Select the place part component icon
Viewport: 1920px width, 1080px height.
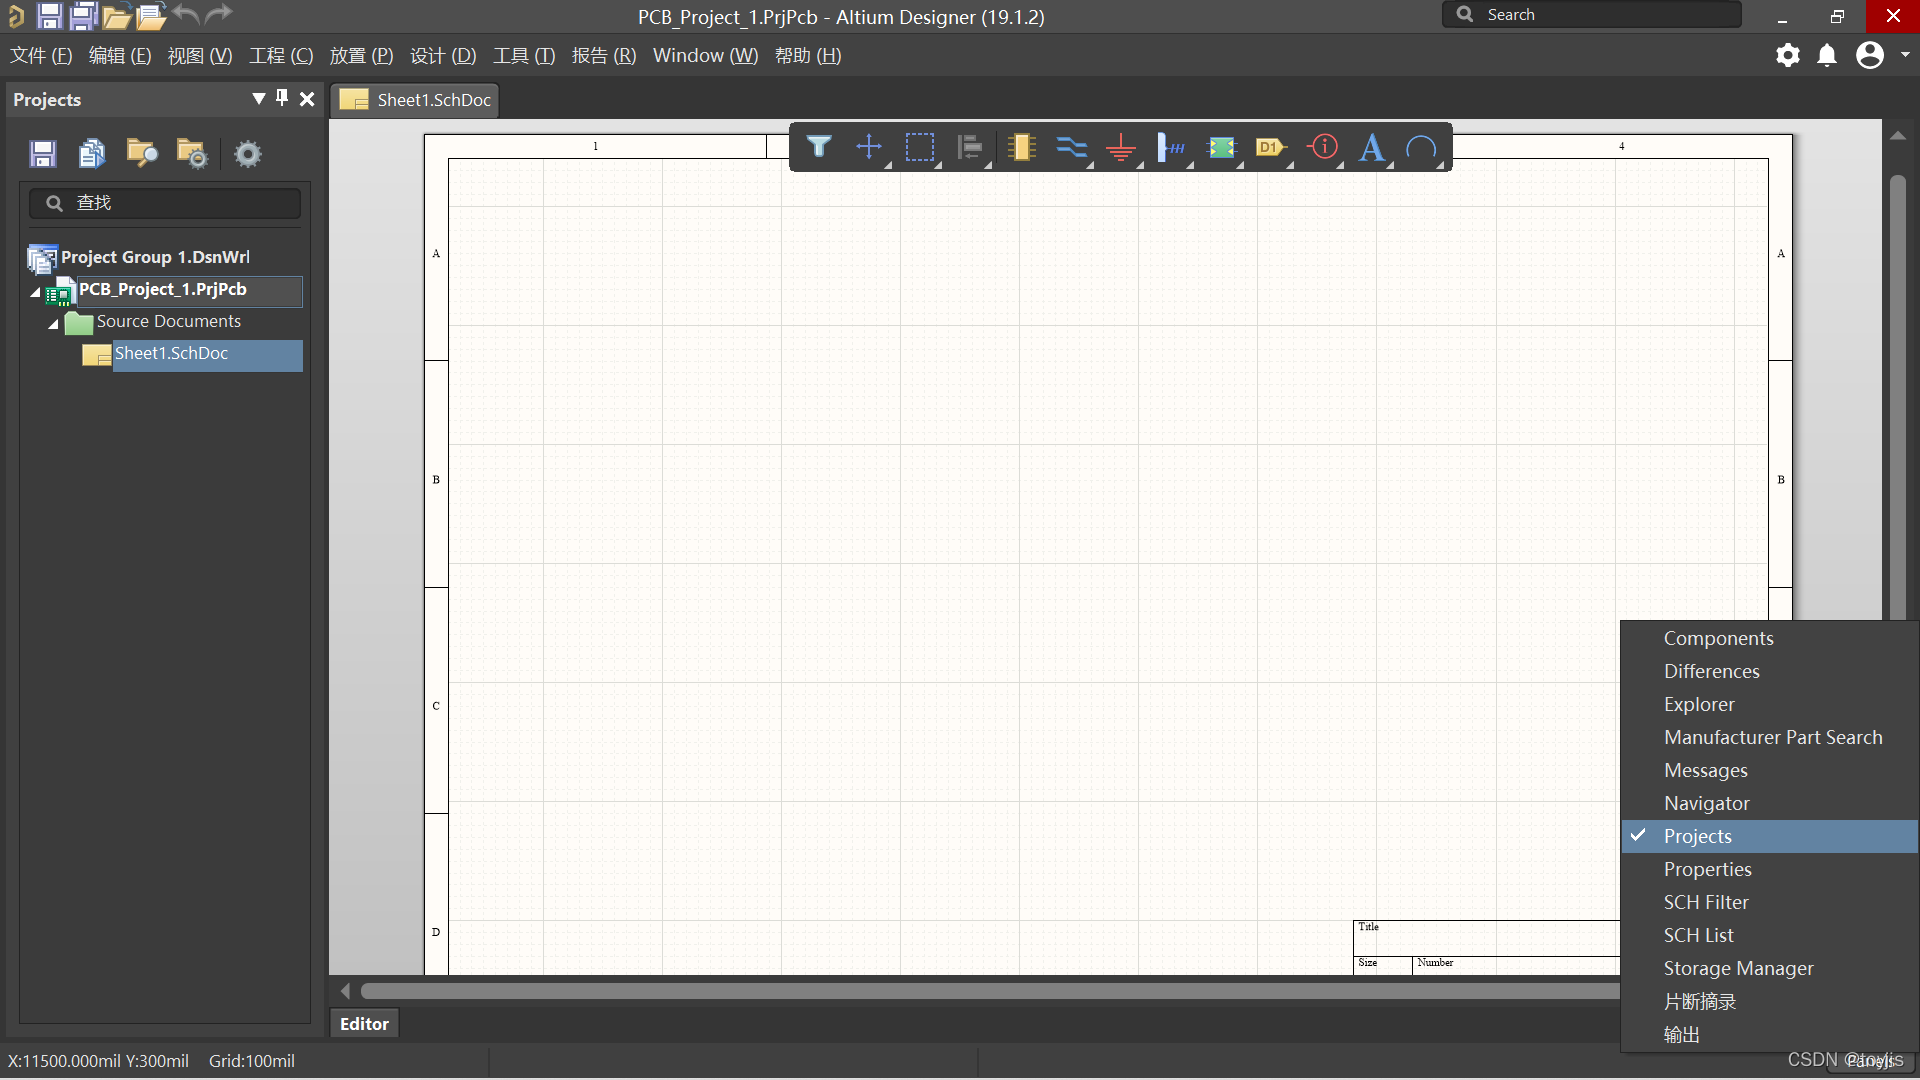(1021, 148)
